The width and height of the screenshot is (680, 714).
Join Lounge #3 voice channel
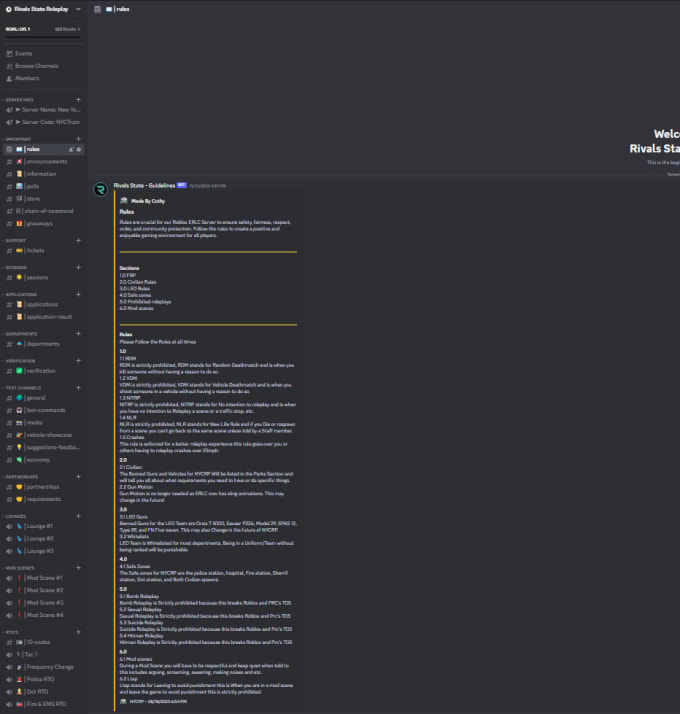43,551
